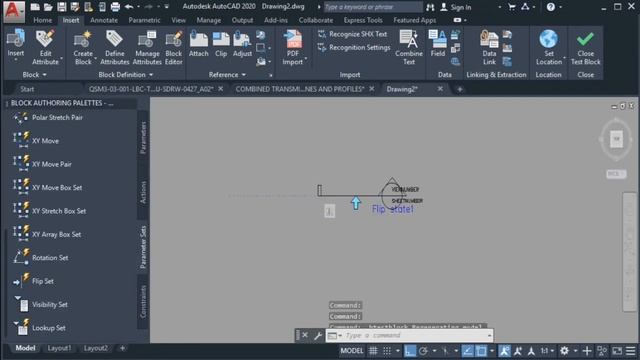Open the Annotate ribbon tab
This screenshot has width=640, height=360.
(x=104, y=20)
